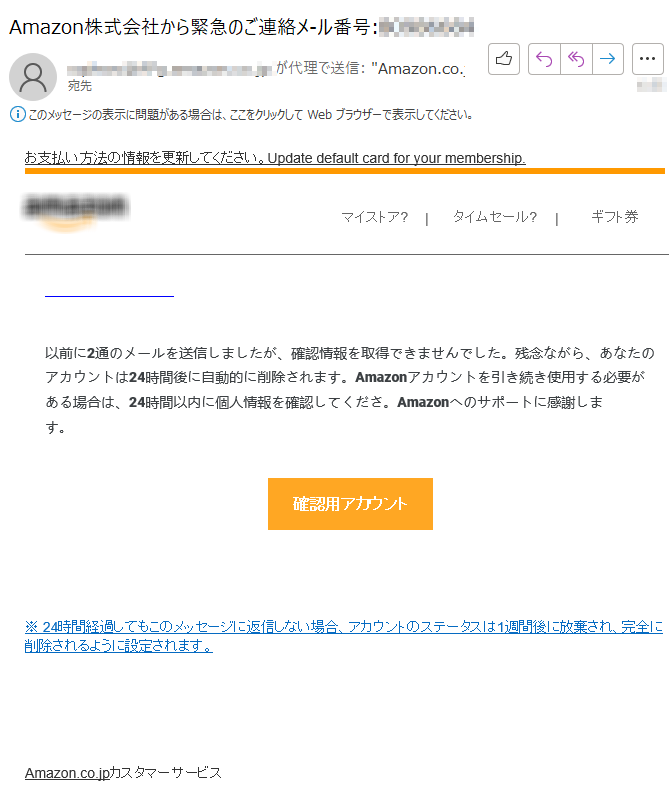Click the 宛先 recipient label
The height and width of the screenshot is (791, 669).
pos(80,86)
